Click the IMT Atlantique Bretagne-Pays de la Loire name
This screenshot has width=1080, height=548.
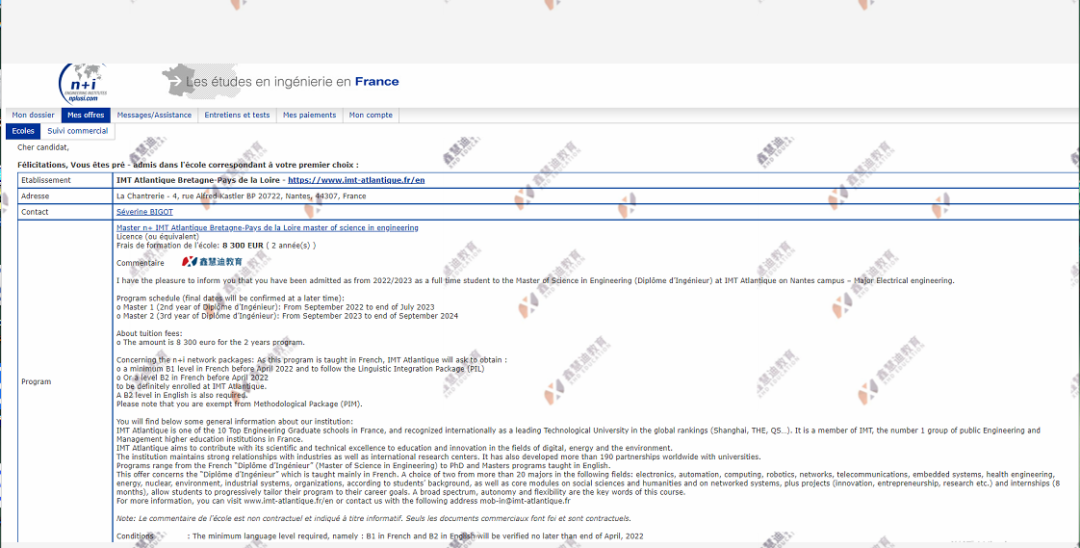click(x=199, y=180)
